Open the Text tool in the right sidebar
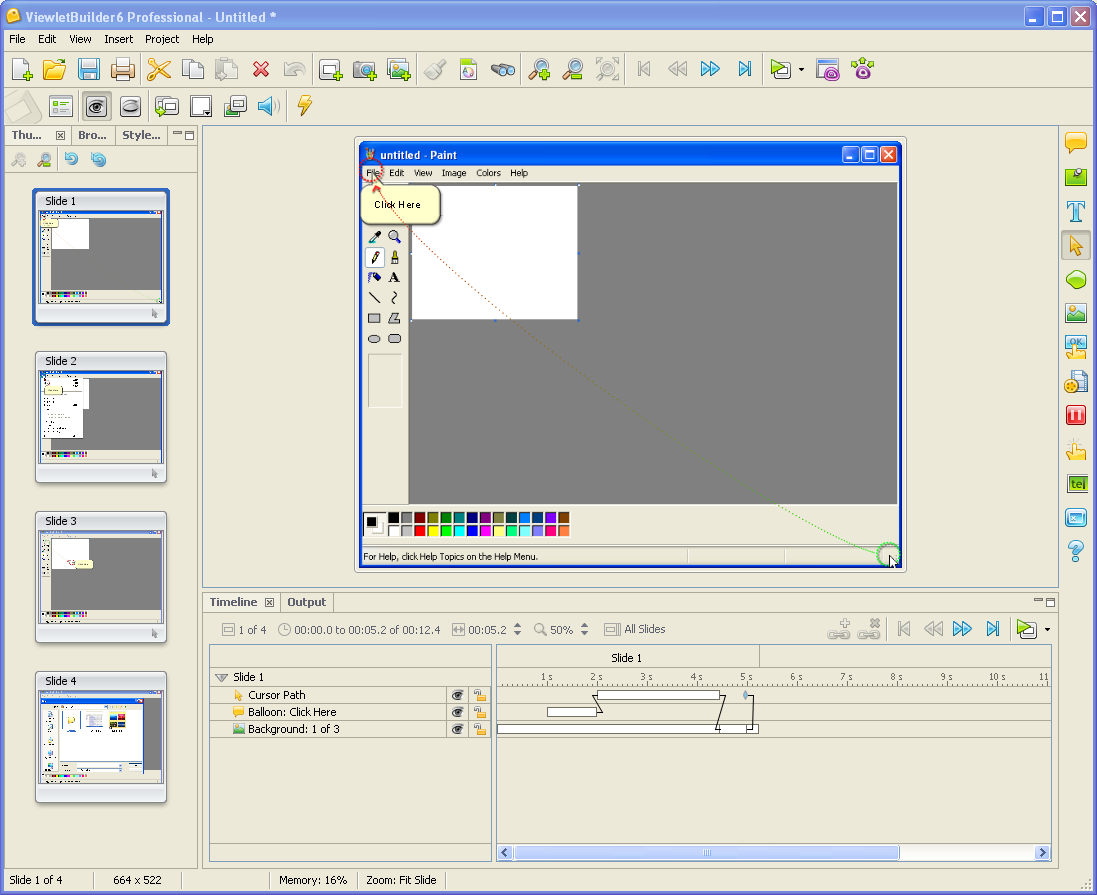This screenshot has height=895, width=1097. (x=1075, y=211)
